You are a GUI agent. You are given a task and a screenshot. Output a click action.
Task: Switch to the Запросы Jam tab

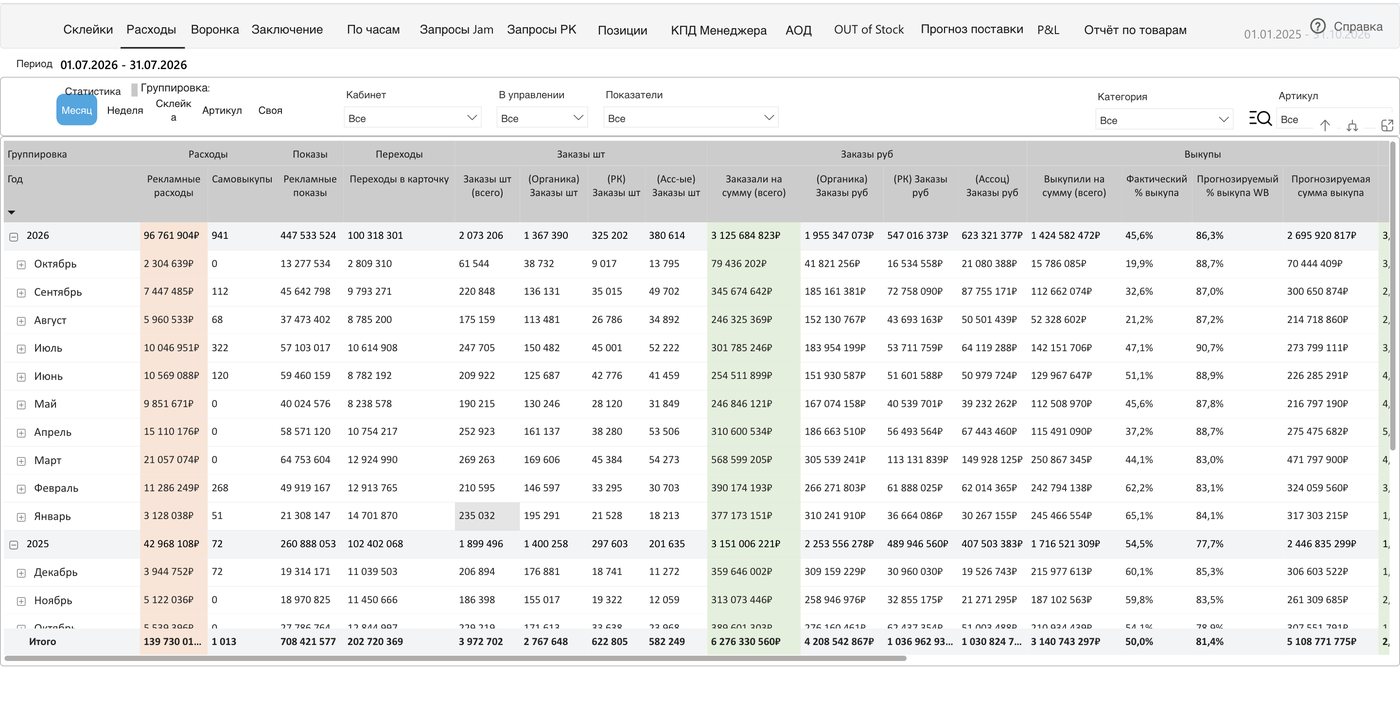pos(457,30)
